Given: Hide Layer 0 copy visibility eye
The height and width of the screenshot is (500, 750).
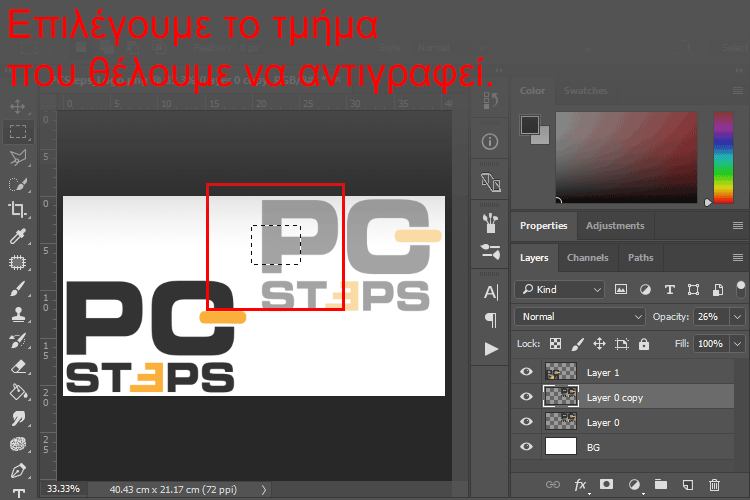Looking at the screenshot, I should pos(526,397).
